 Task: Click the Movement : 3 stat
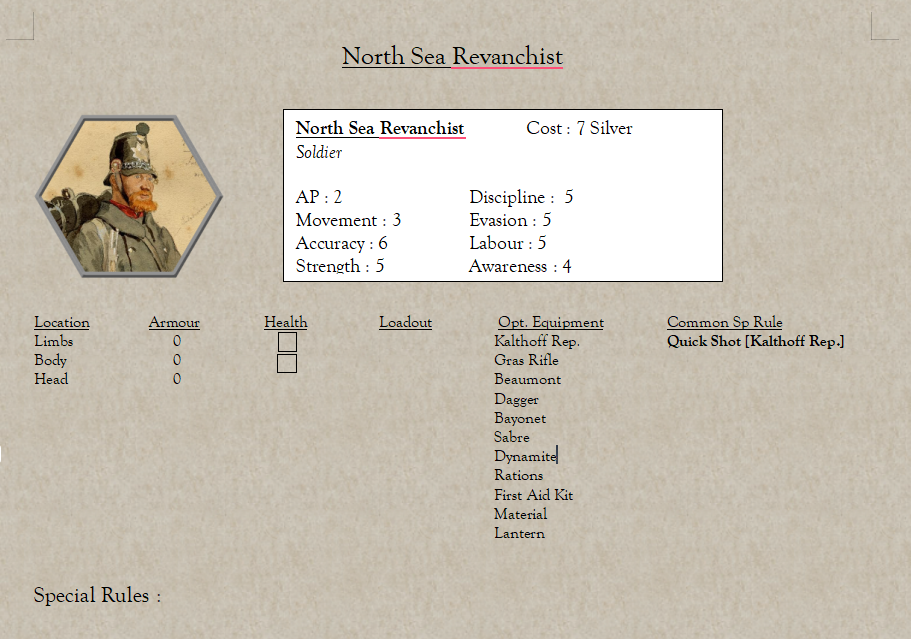coord(348,220)
